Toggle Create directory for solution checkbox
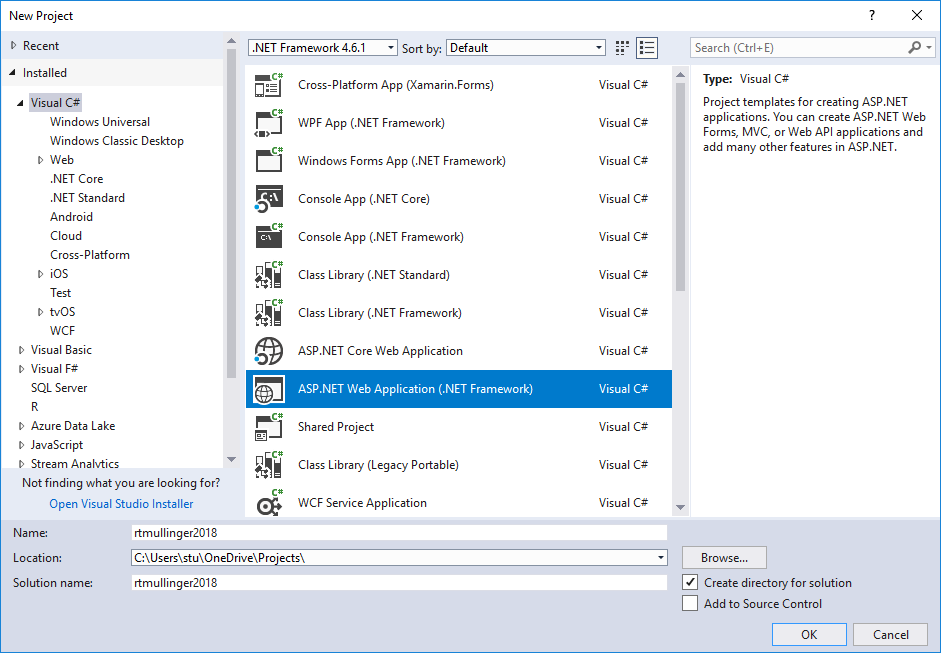The image size is (941, 653). (x=690, y=582)
